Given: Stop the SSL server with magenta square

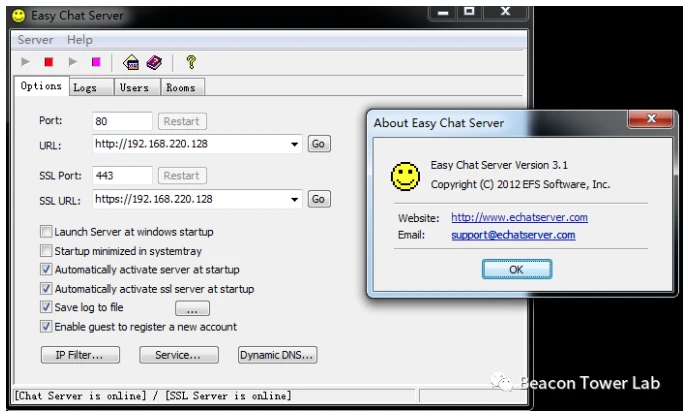Looking at the screenshot, I should (96, 62).
